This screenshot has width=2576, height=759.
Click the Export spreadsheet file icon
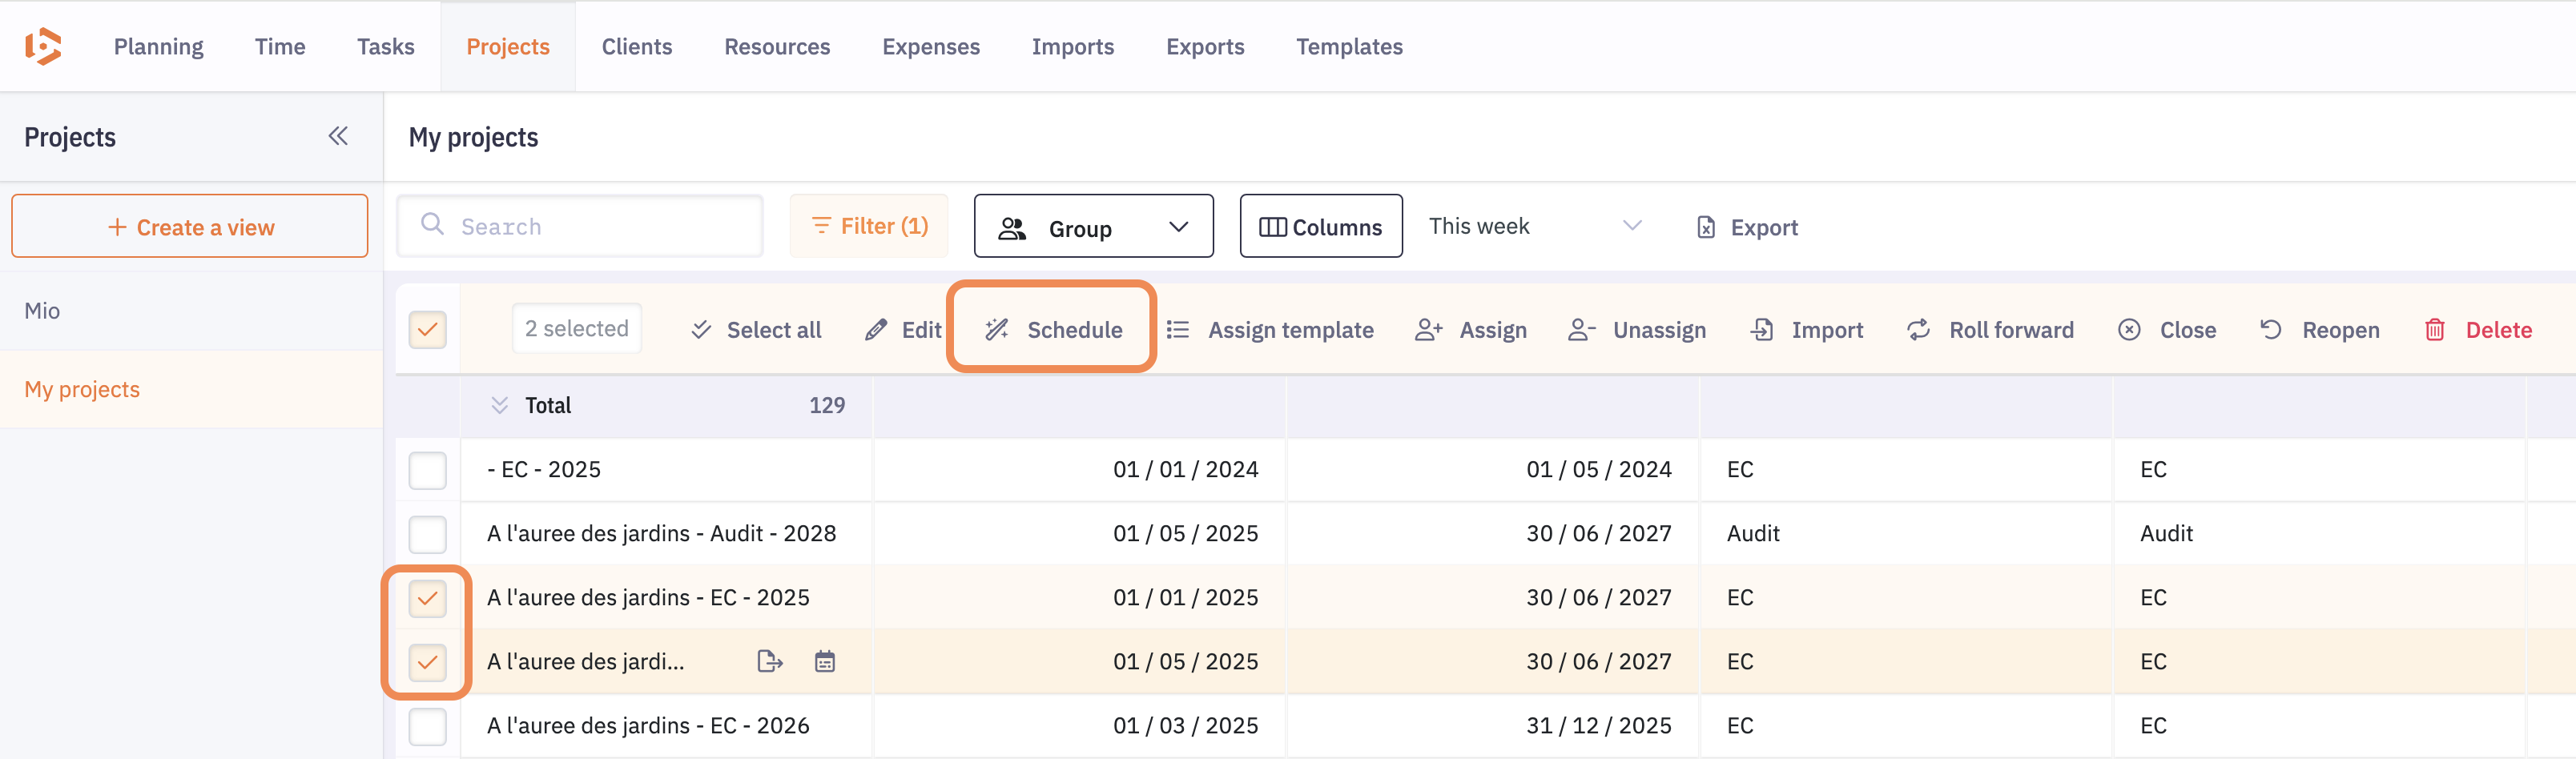tap(1706, 228)
